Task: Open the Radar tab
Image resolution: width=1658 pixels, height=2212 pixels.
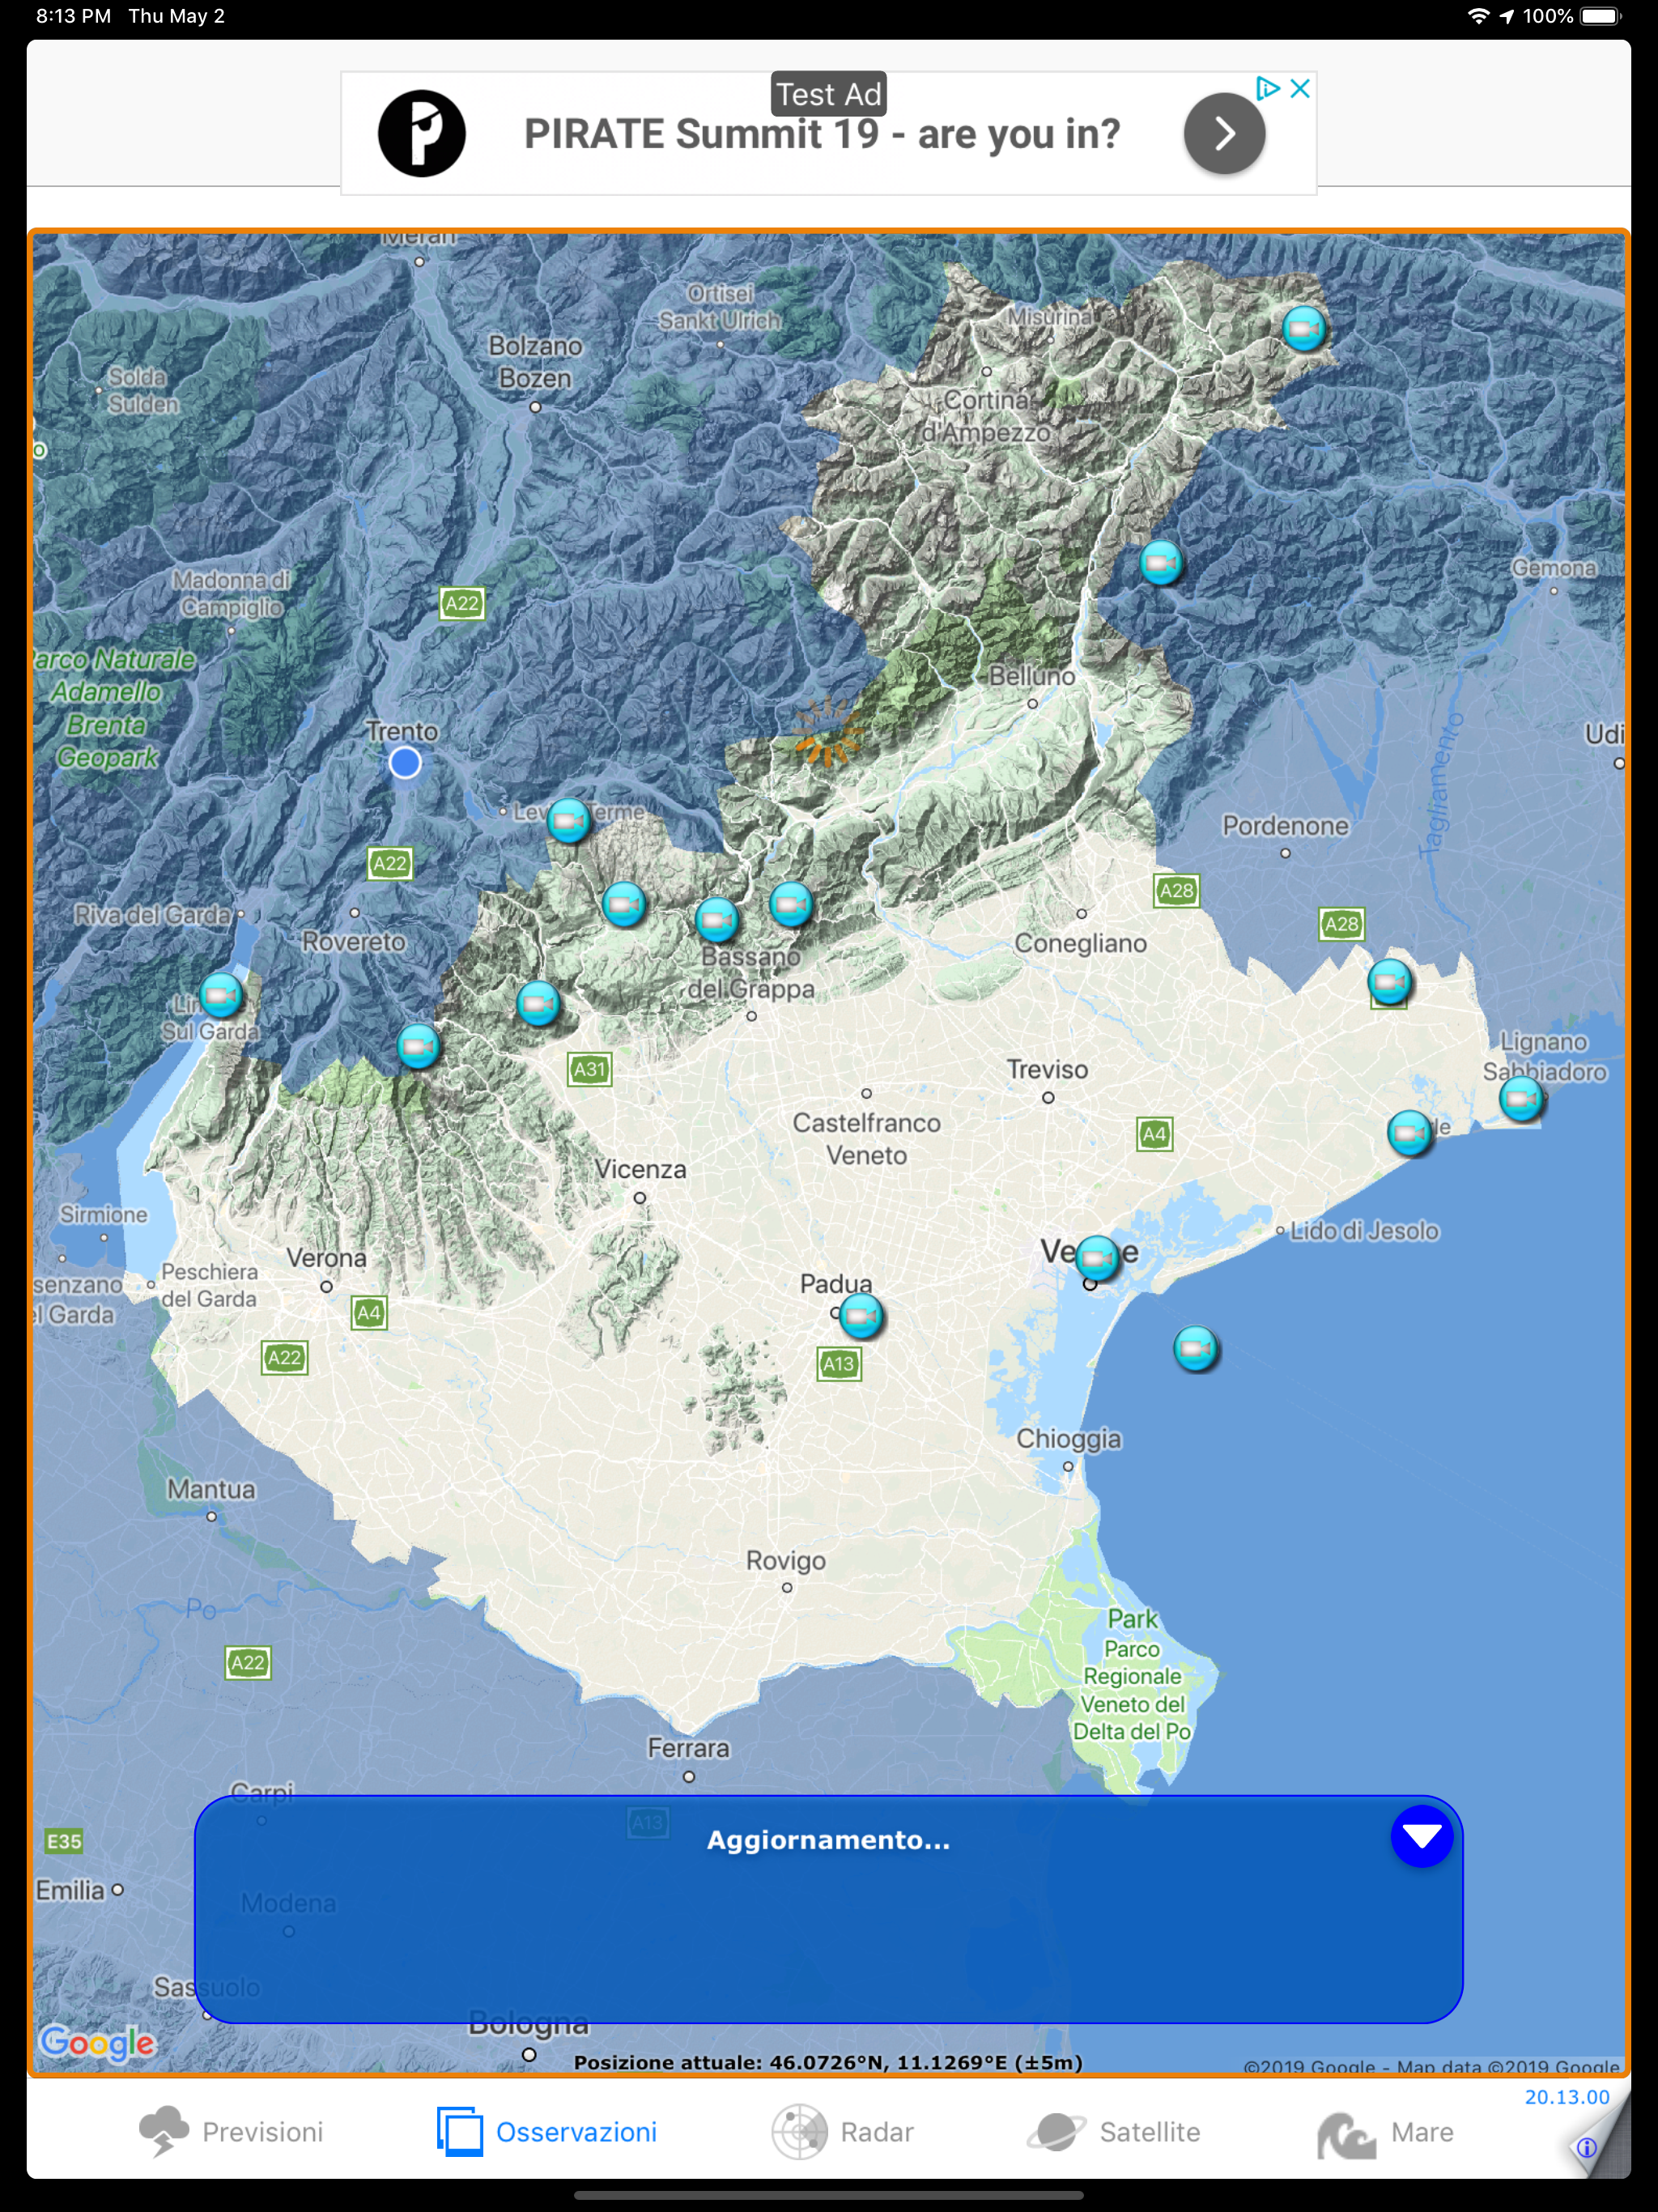Action: click(843, 2132)
